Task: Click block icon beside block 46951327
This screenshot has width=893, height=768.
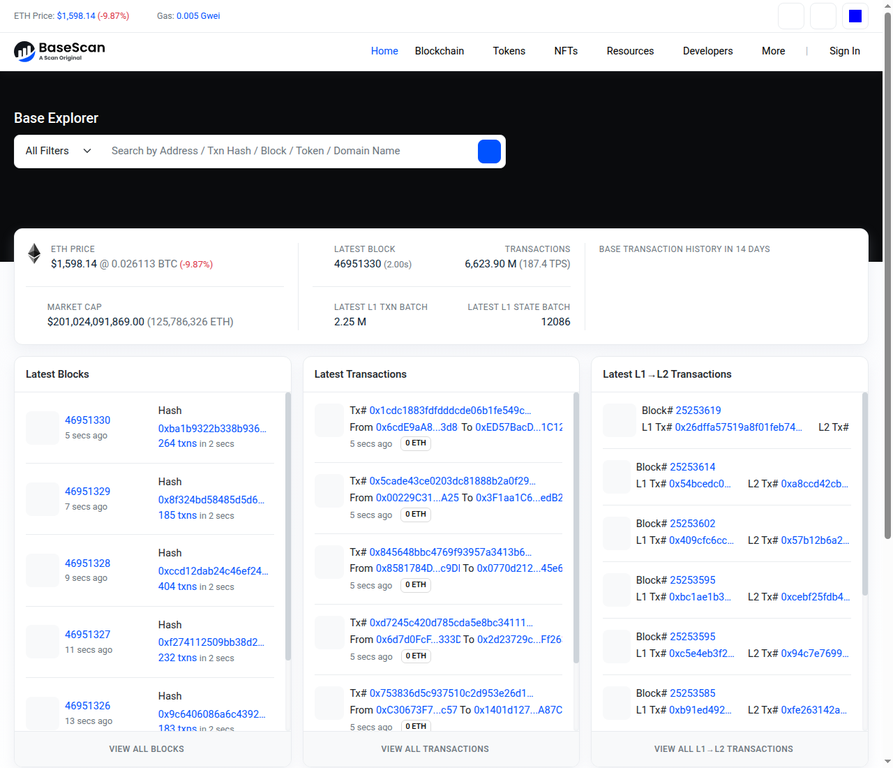Action: point(42,642)
